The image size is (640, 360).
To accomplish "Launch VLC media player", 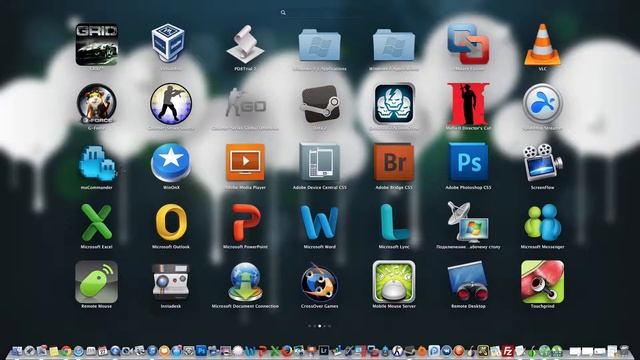I will point(542,45).
